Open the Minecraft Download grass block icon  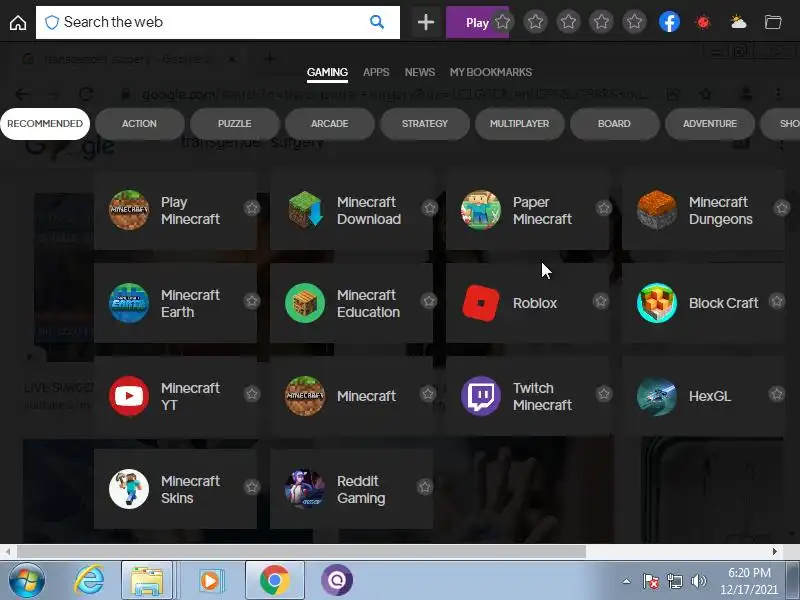pos(305,210)
